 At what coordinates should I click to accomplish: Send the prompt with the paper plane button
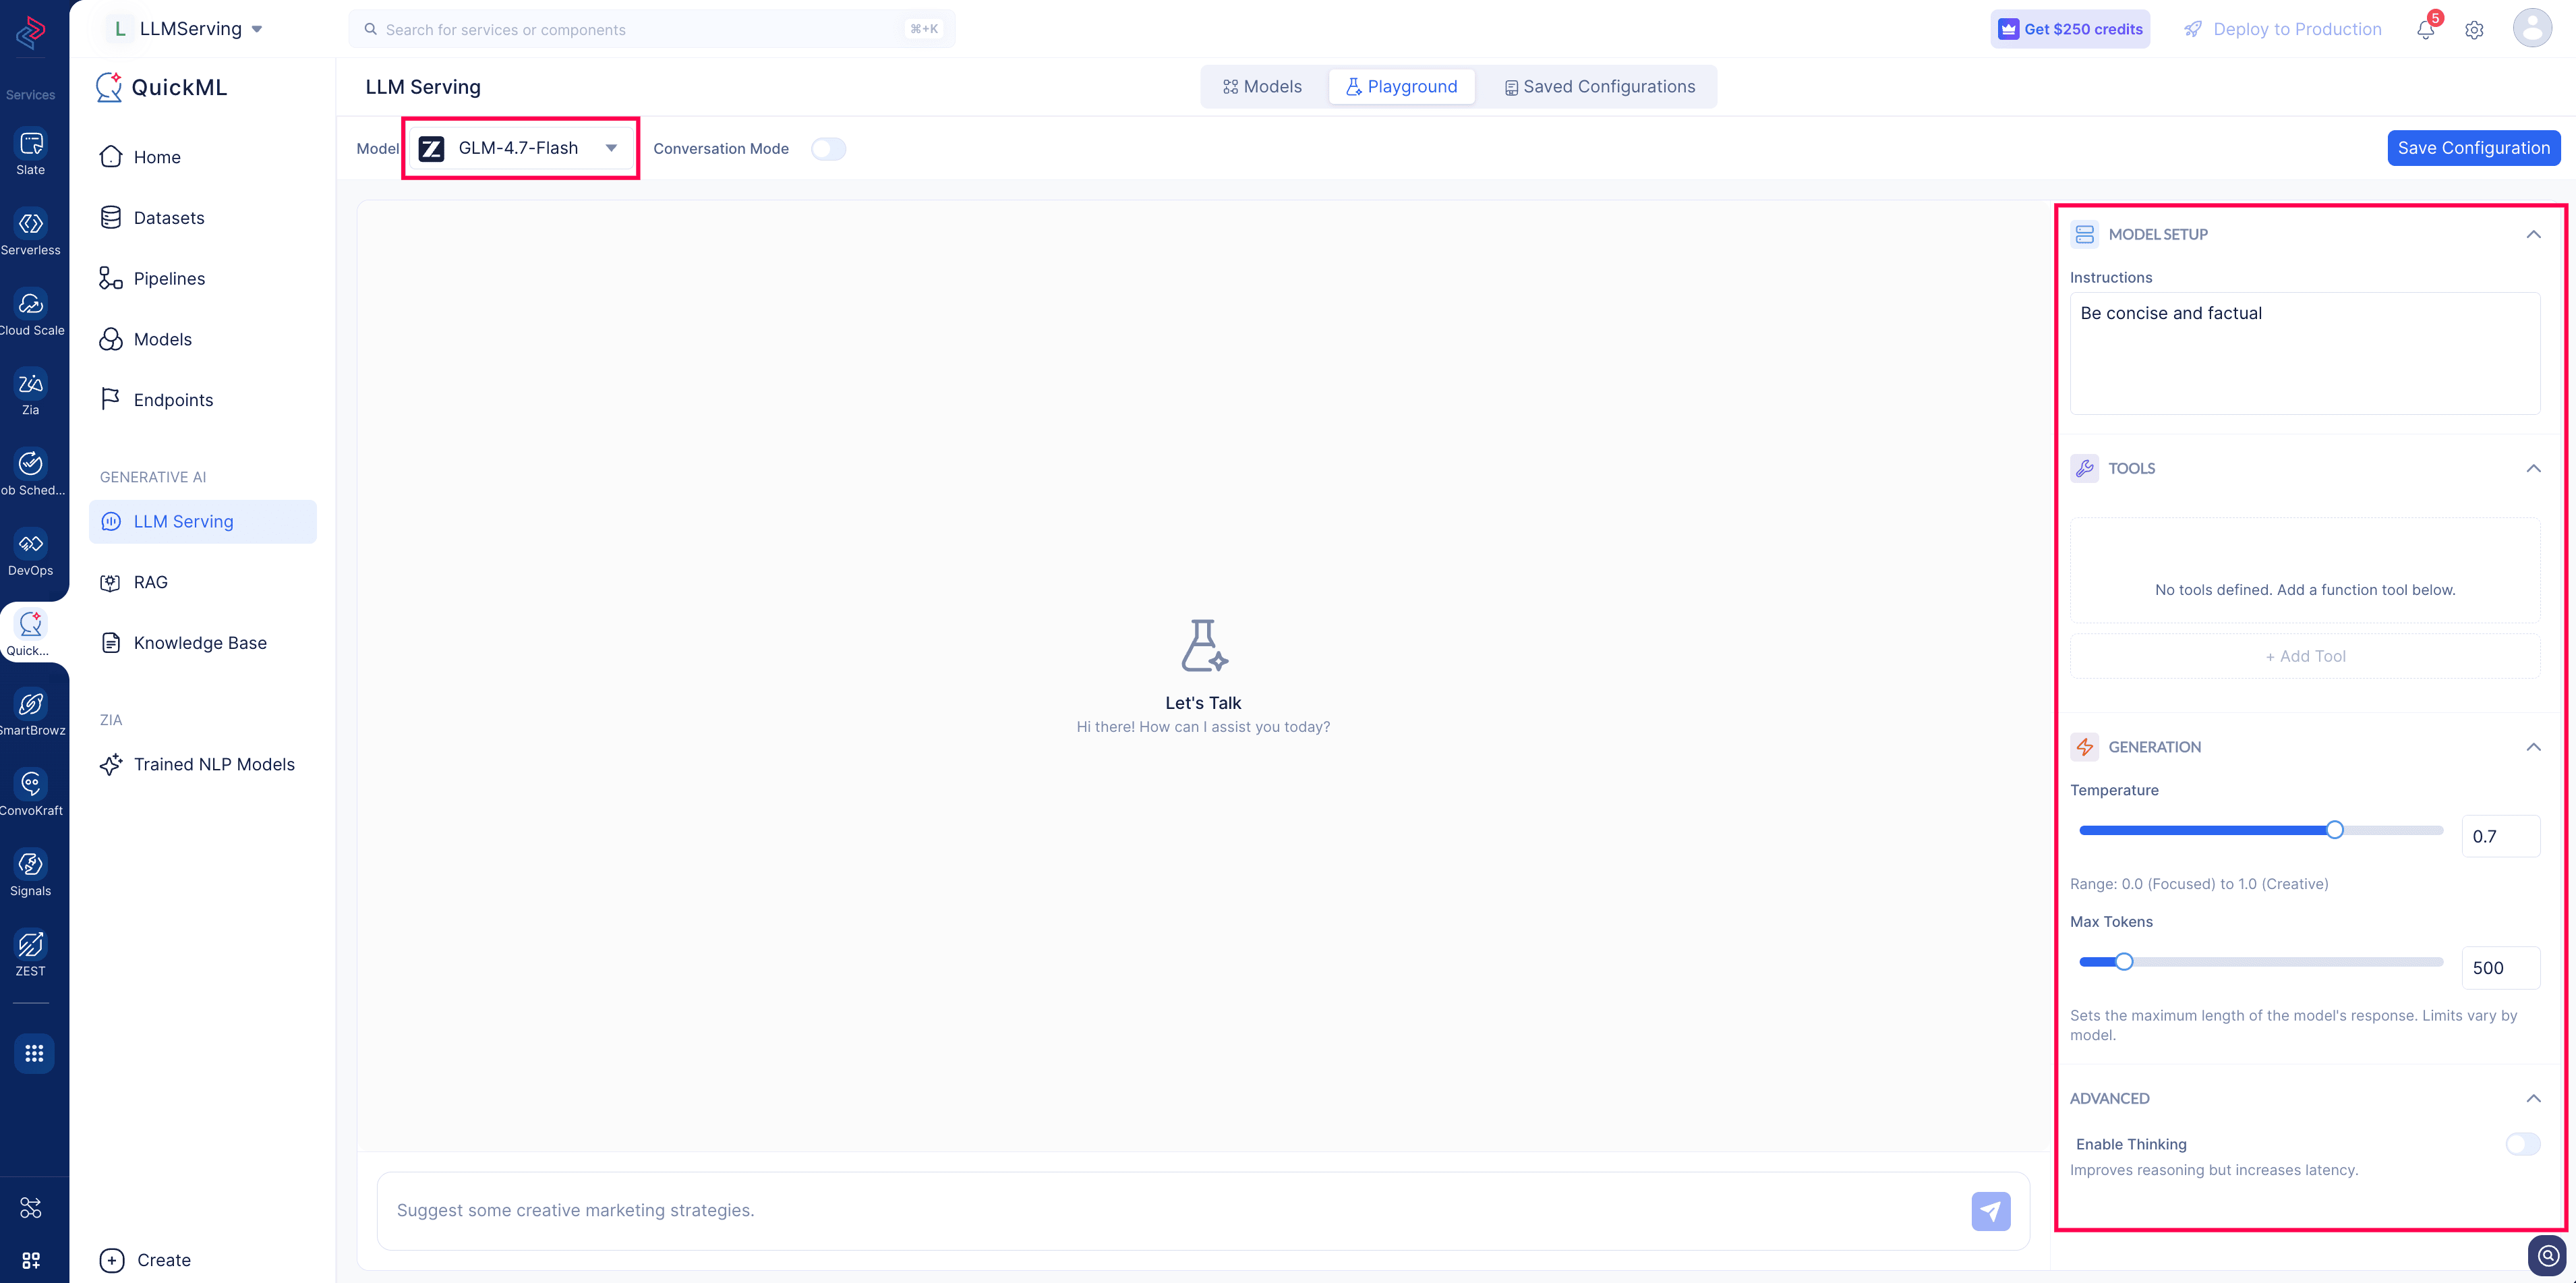click(1991, 1211)
